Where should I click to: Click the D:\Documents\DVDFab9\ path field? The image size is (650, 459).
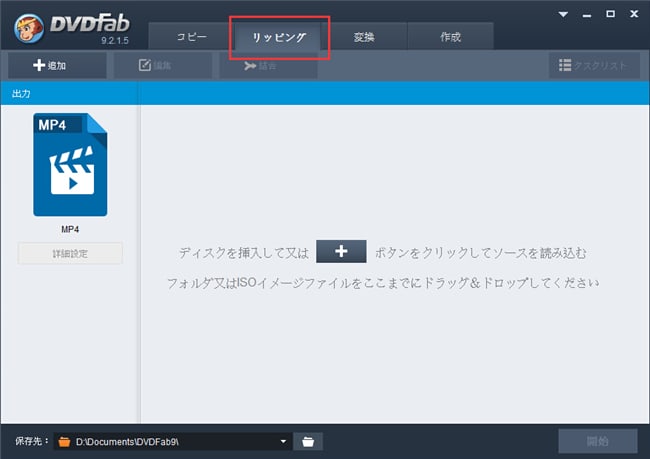coord(170,441)
